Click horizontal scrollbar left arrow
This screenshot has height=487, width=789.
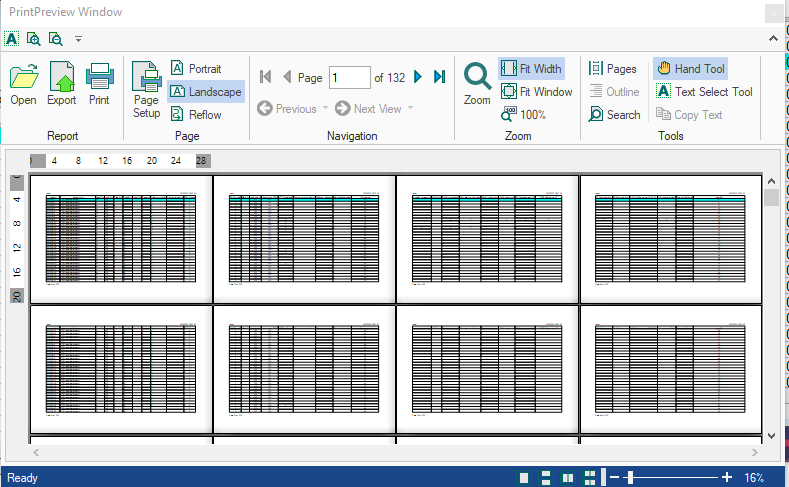[x=36, y=452]
